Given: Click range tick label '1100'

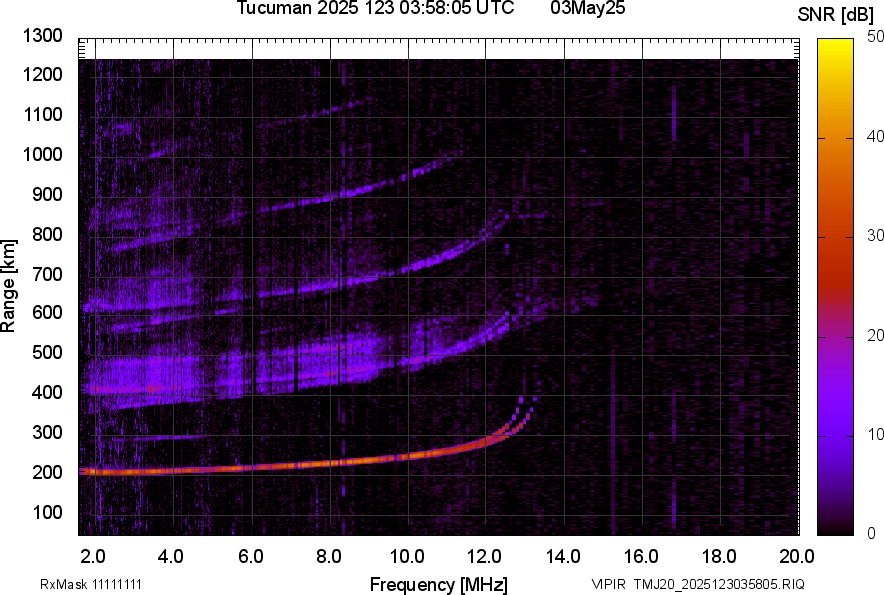Looking at the screenshot, I should [x=43, y=114].
